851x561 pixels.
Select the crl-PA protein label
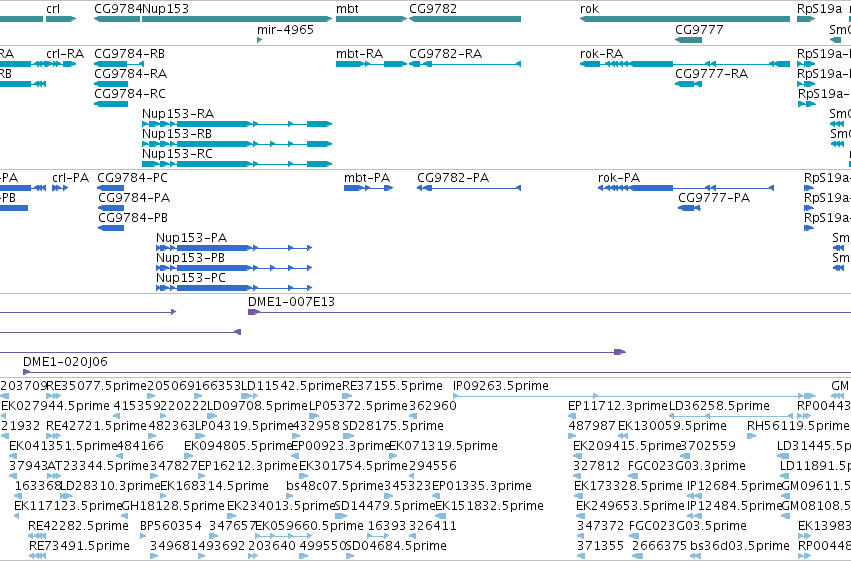click(x=71, y=178)
